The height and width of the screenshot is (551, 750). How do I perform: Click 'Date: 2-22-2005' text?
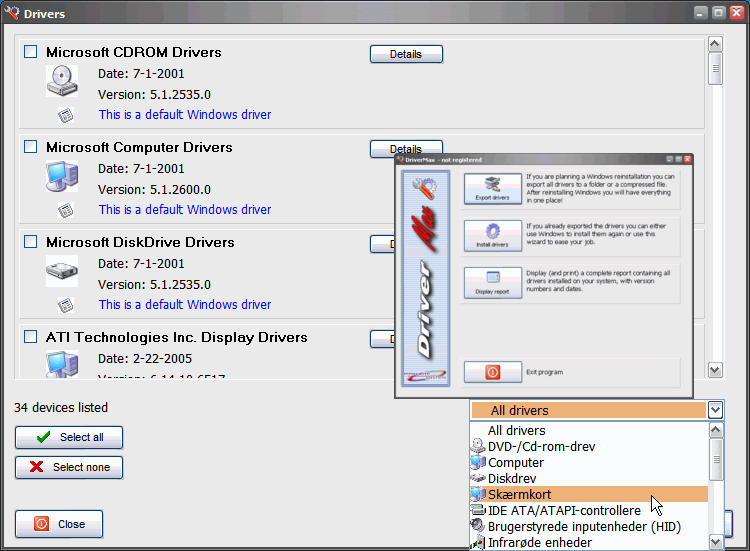coord(145,359)
